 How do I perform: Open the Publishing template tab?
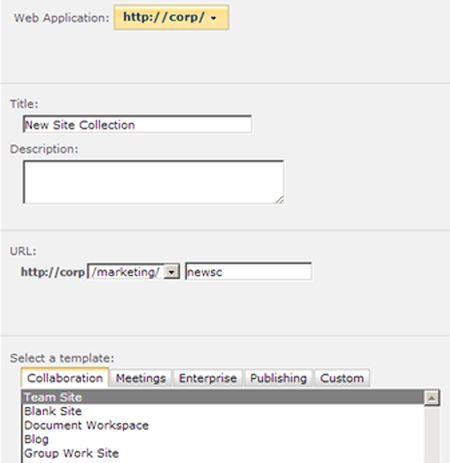coord(278,378)
